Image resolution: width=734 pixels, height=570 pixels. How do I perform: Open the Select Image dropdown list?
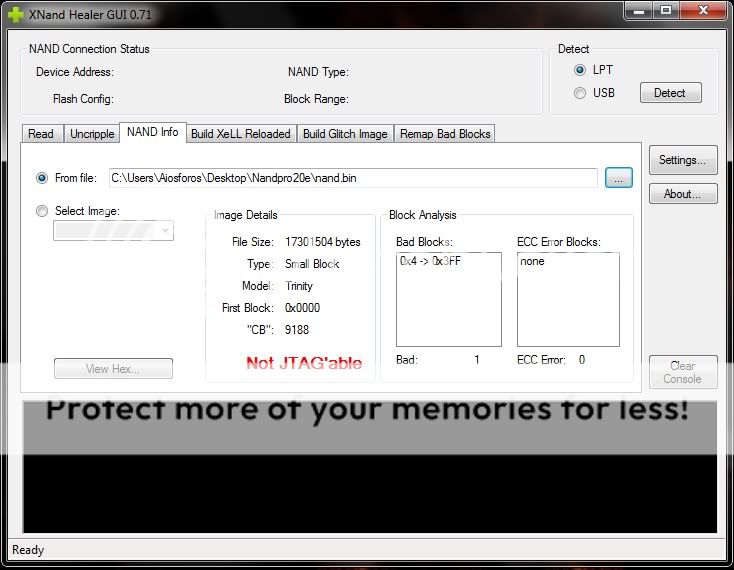[x=165, y=231]
